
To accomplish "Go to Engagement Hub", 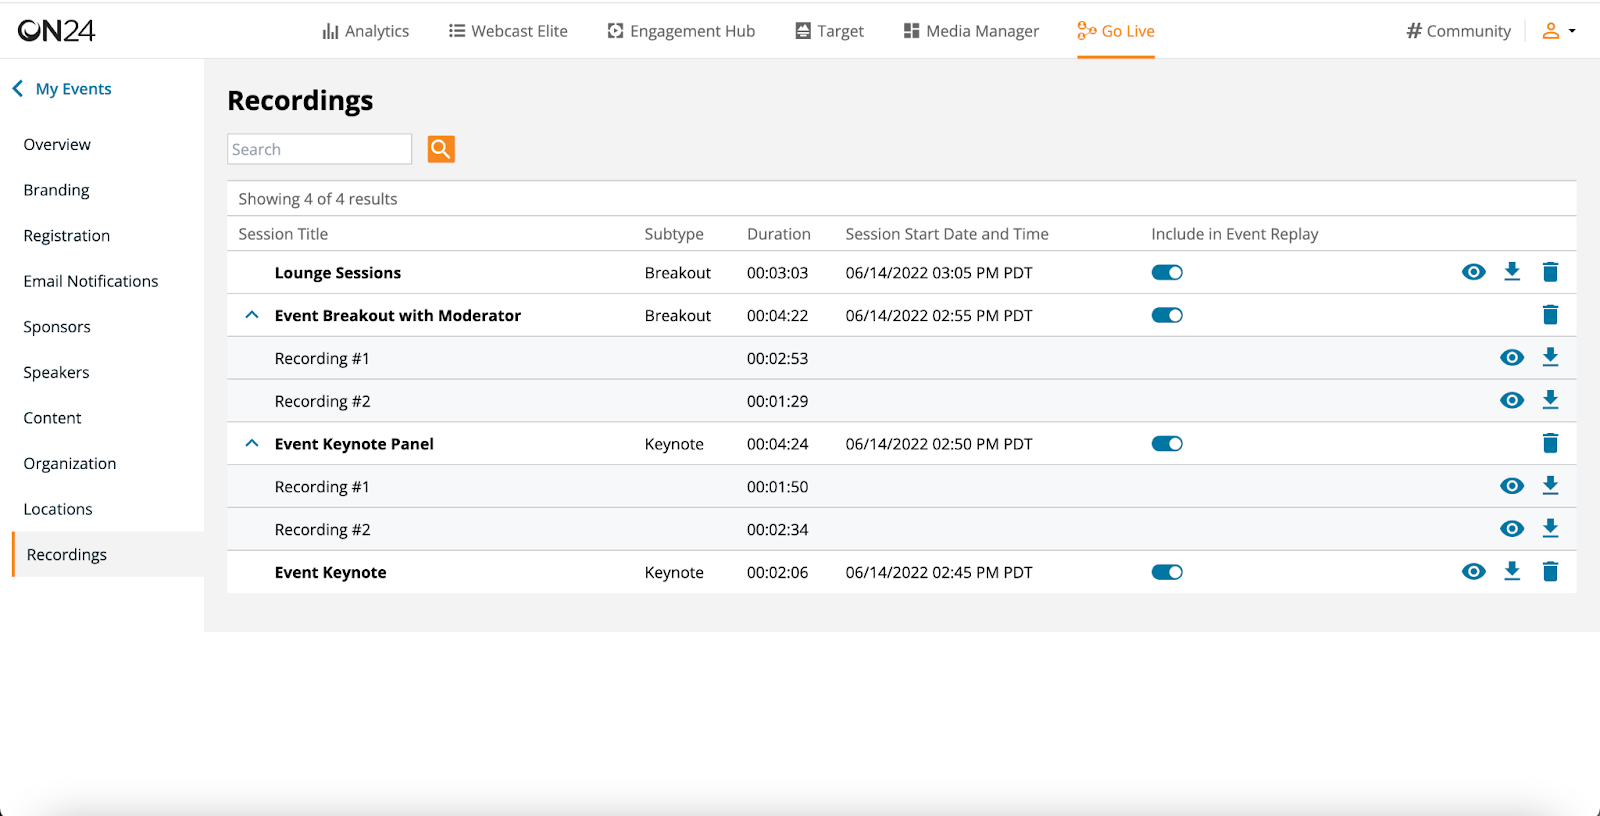I will pyautogui.click(x=681, y=31).
